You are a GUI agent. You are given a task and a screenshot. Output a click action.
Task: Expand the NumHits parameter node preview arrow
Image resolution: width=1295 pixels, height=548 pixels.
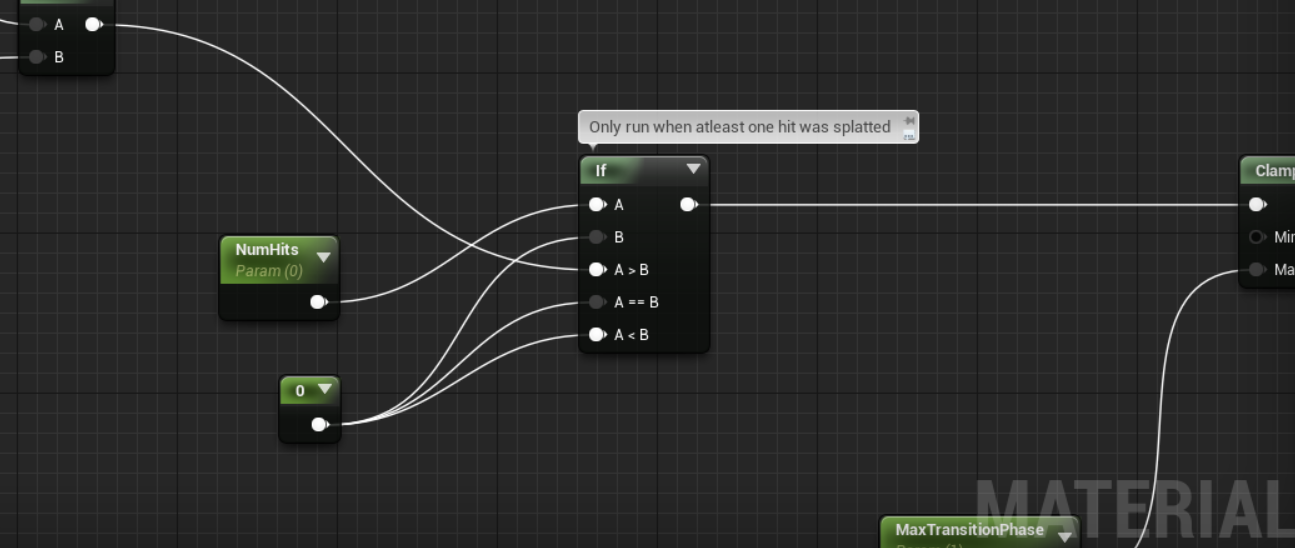pyautogui.click(x=323, y=257)
